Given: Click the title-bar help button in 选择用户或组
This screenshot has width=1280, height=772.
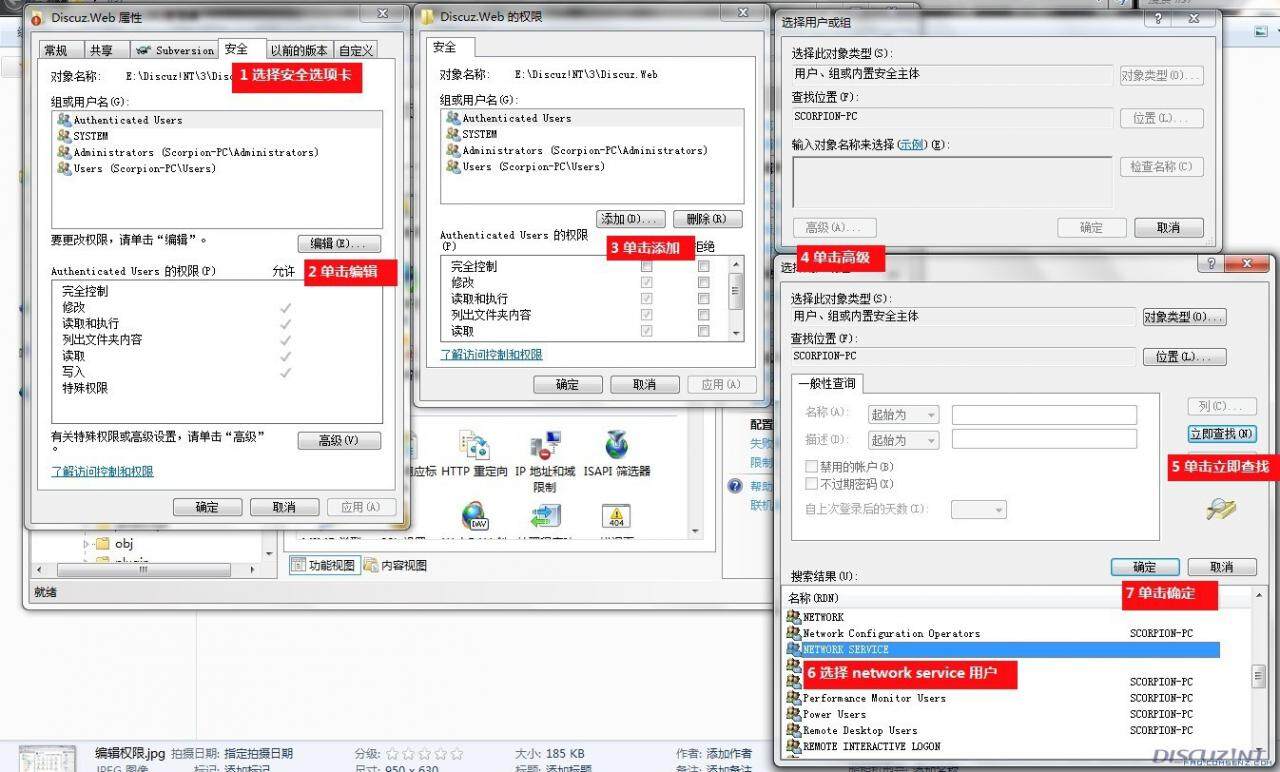Looking at the screenshot, I should coord(1159,19).
